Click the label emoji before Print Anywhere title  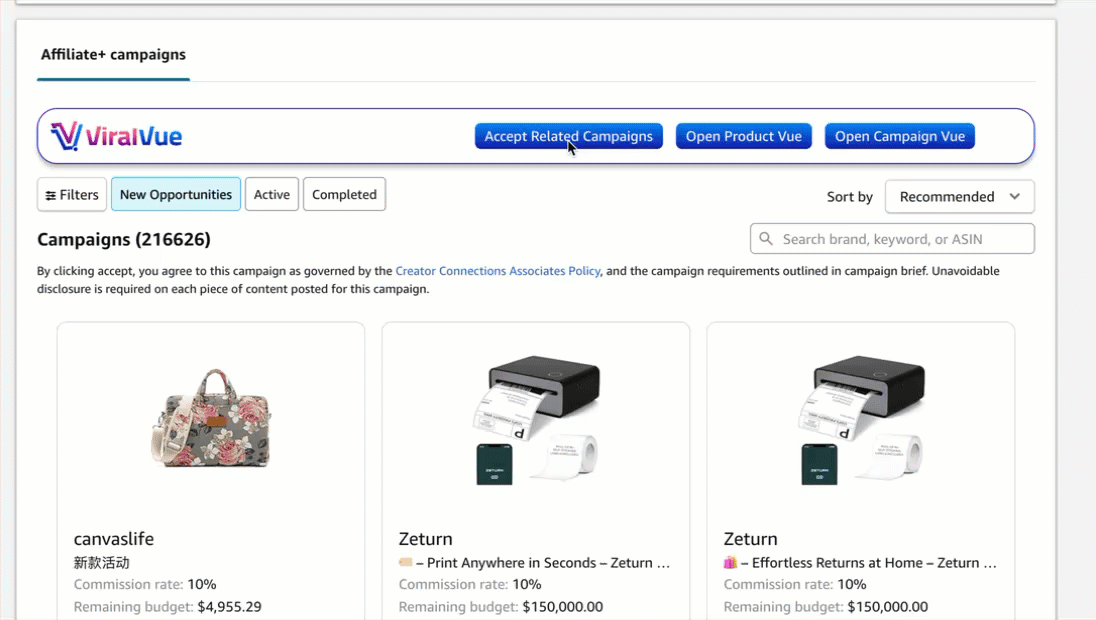405,563
